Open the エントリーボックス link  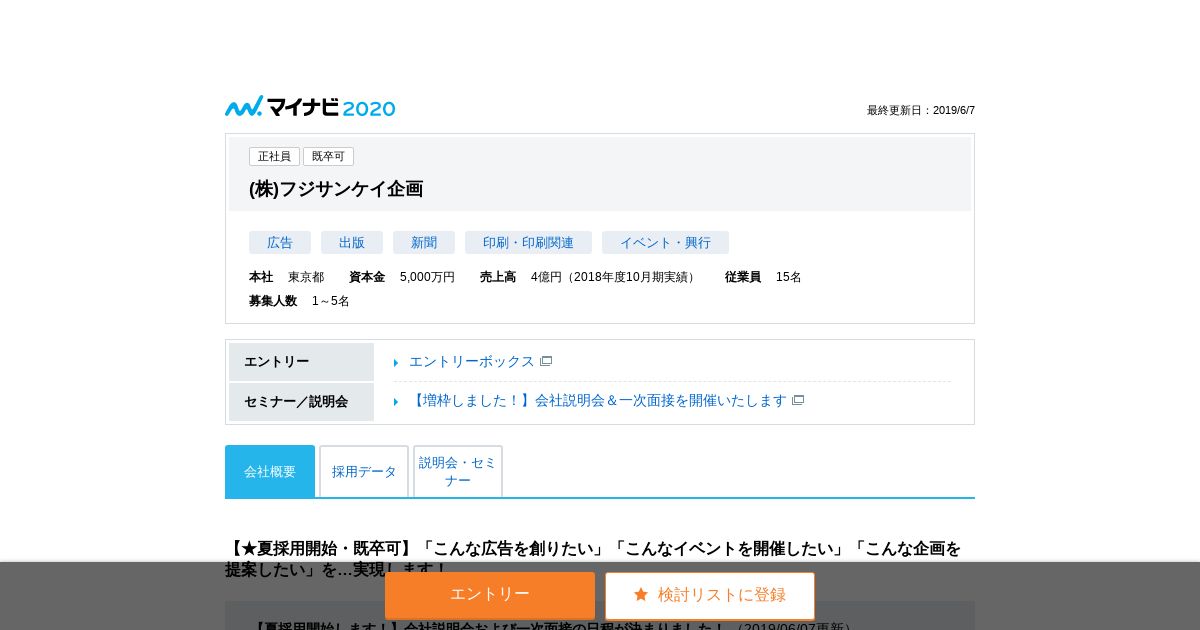[472, 361]
